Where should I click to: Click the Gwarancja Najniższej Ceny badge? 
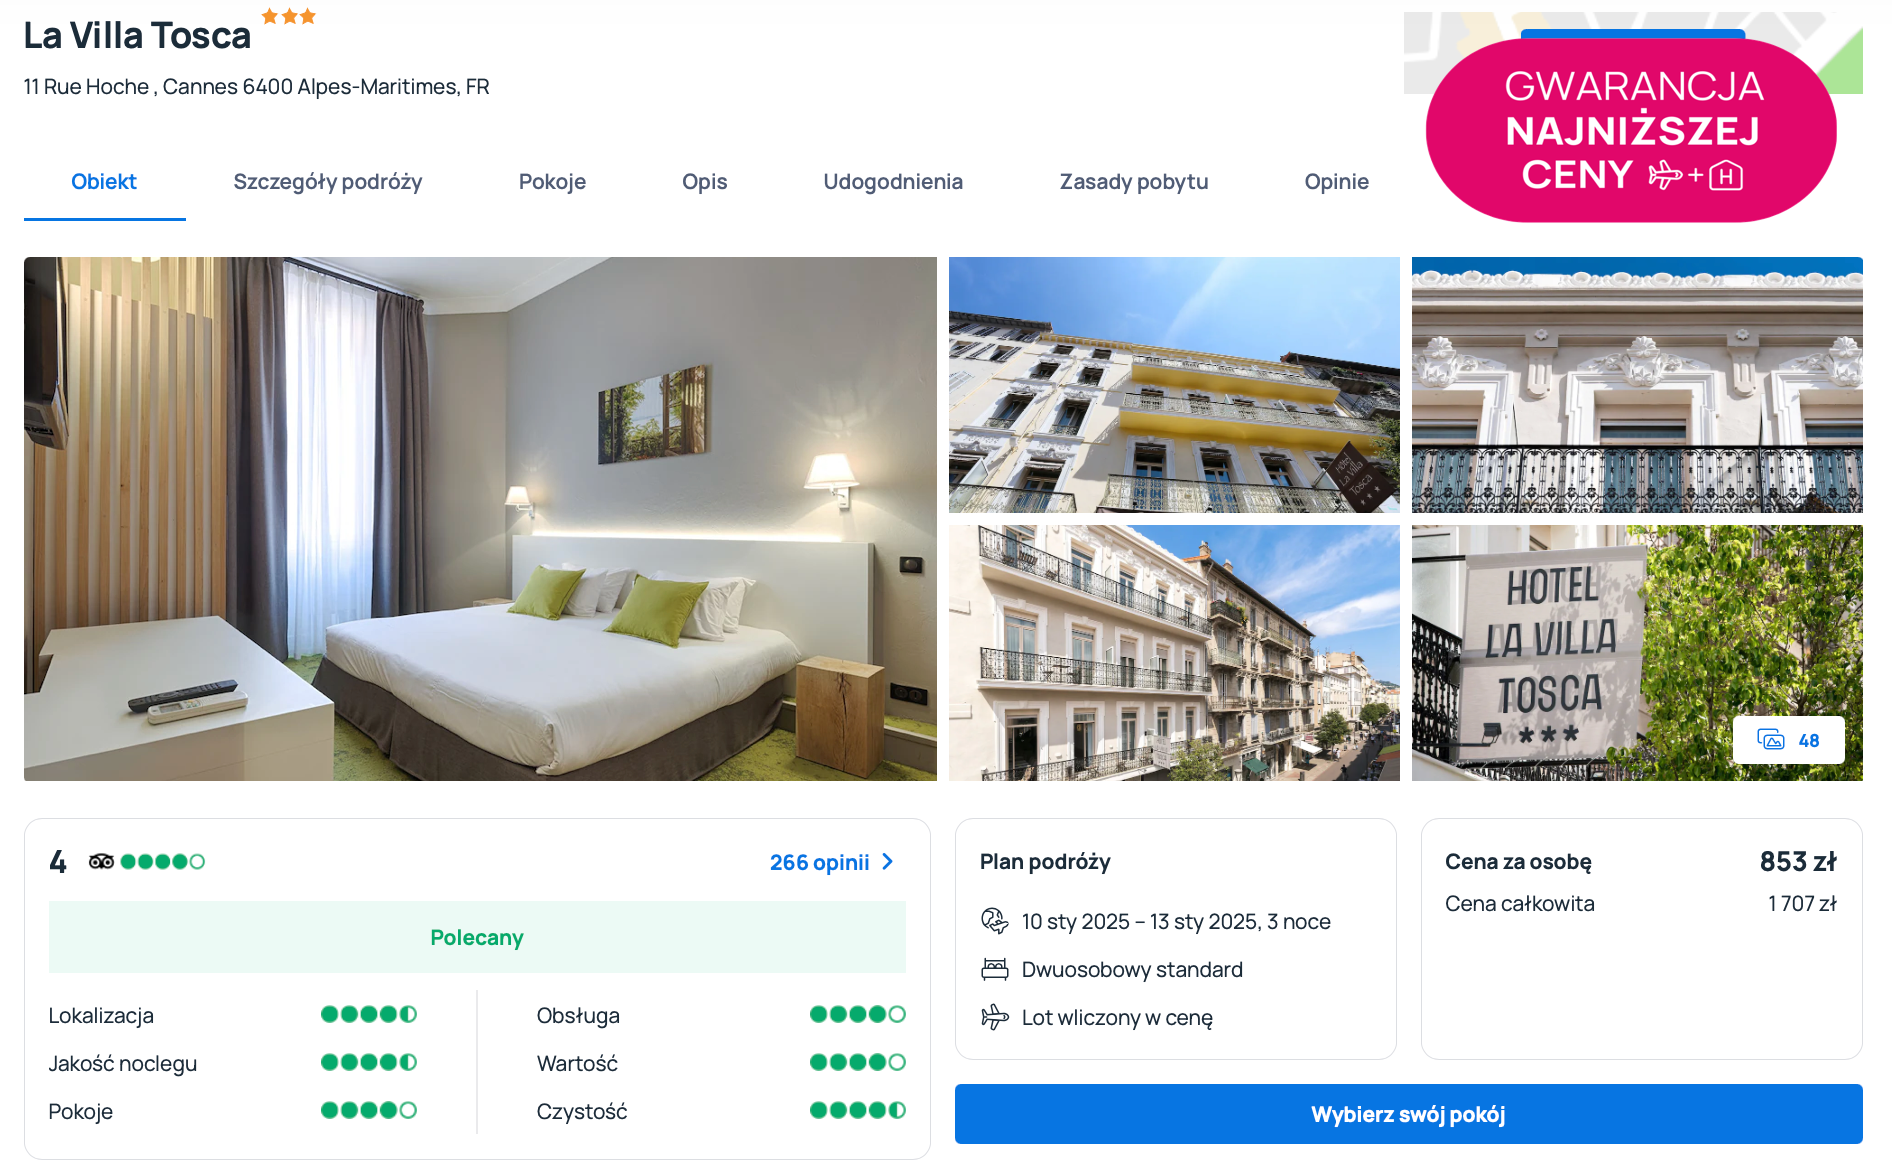point(1631,130)
